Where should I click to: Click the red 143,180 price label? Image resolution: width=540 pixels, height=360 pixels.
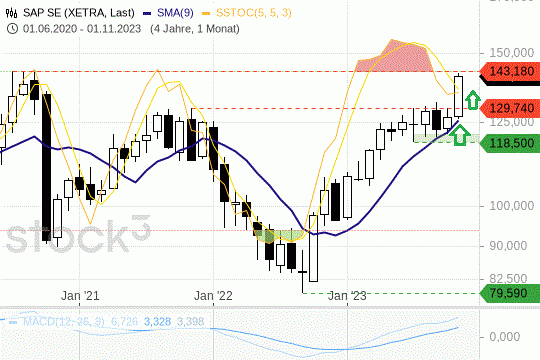(509, 72)
